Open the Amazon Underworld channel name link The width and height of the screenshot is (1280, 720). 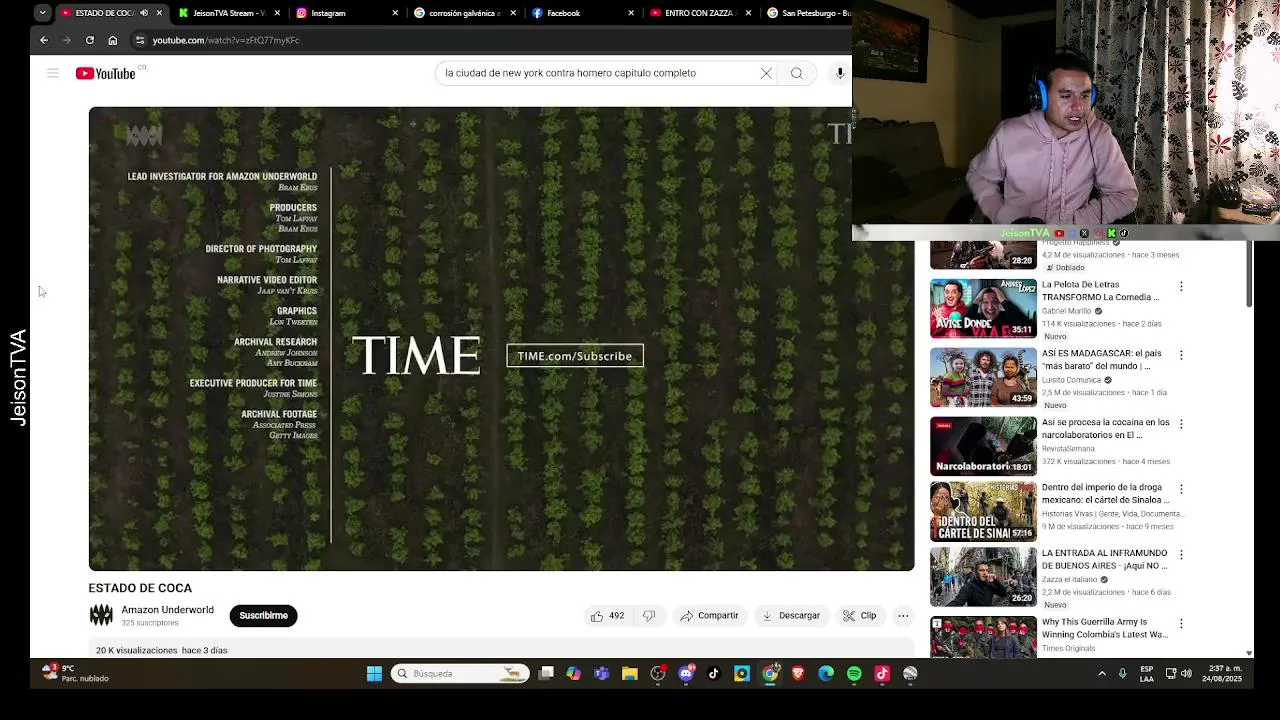tap(167, 610)
